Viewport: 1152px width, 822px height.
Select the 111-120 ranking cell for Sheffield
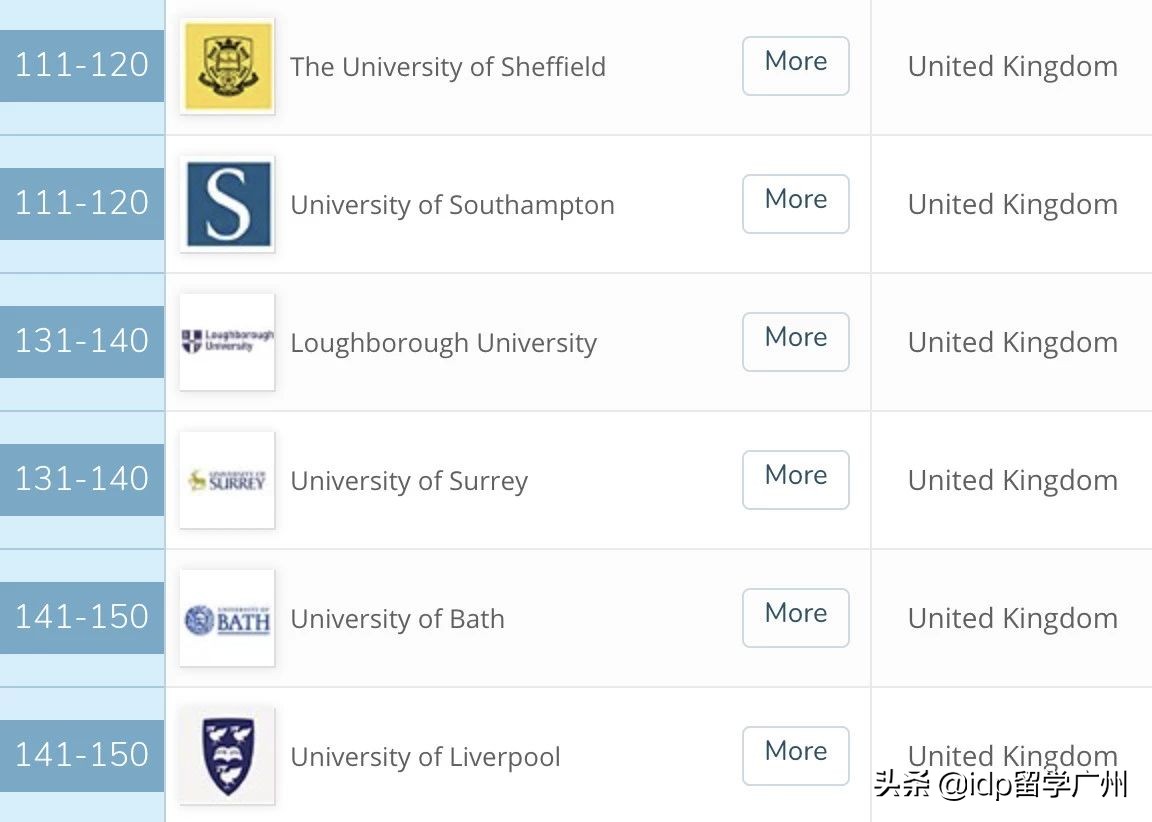coord(82,64)
